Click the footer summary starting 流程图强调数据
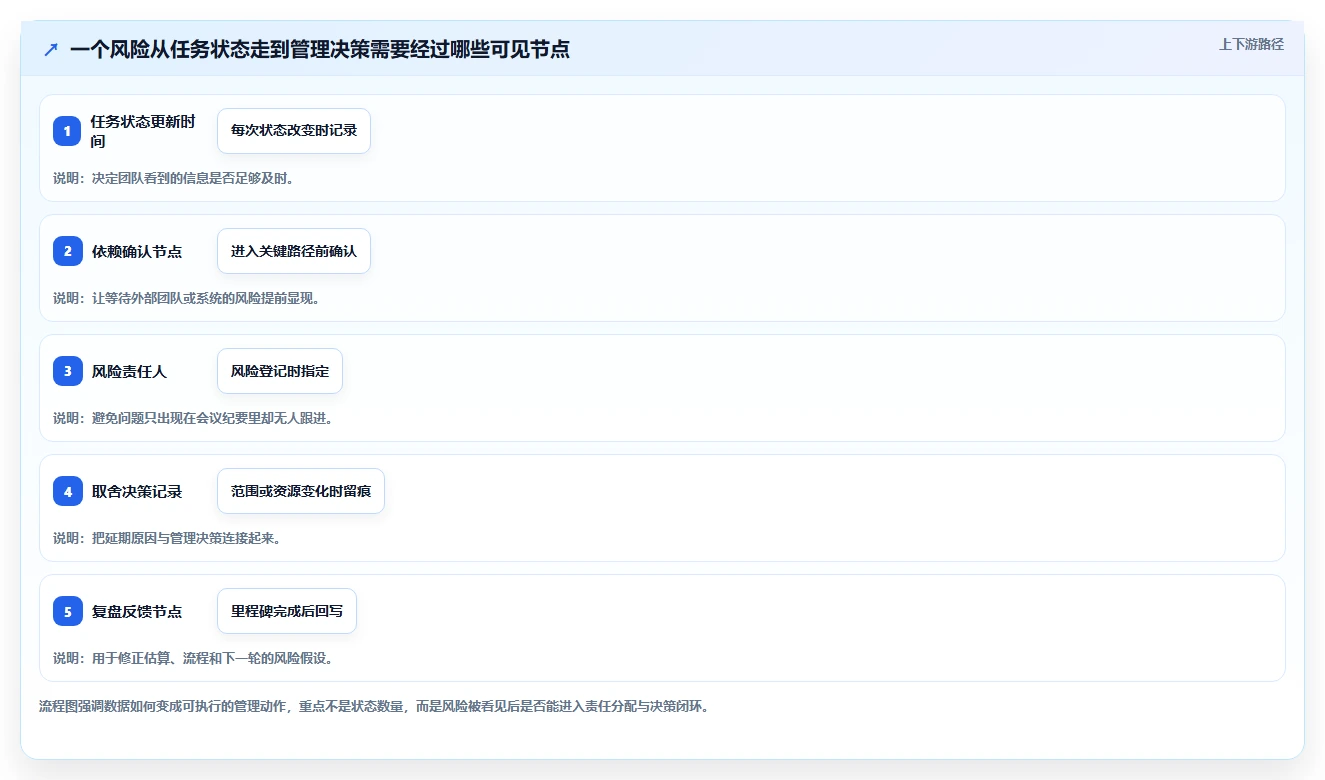This screenshot has height=780, width=1325. click(374, 706)
